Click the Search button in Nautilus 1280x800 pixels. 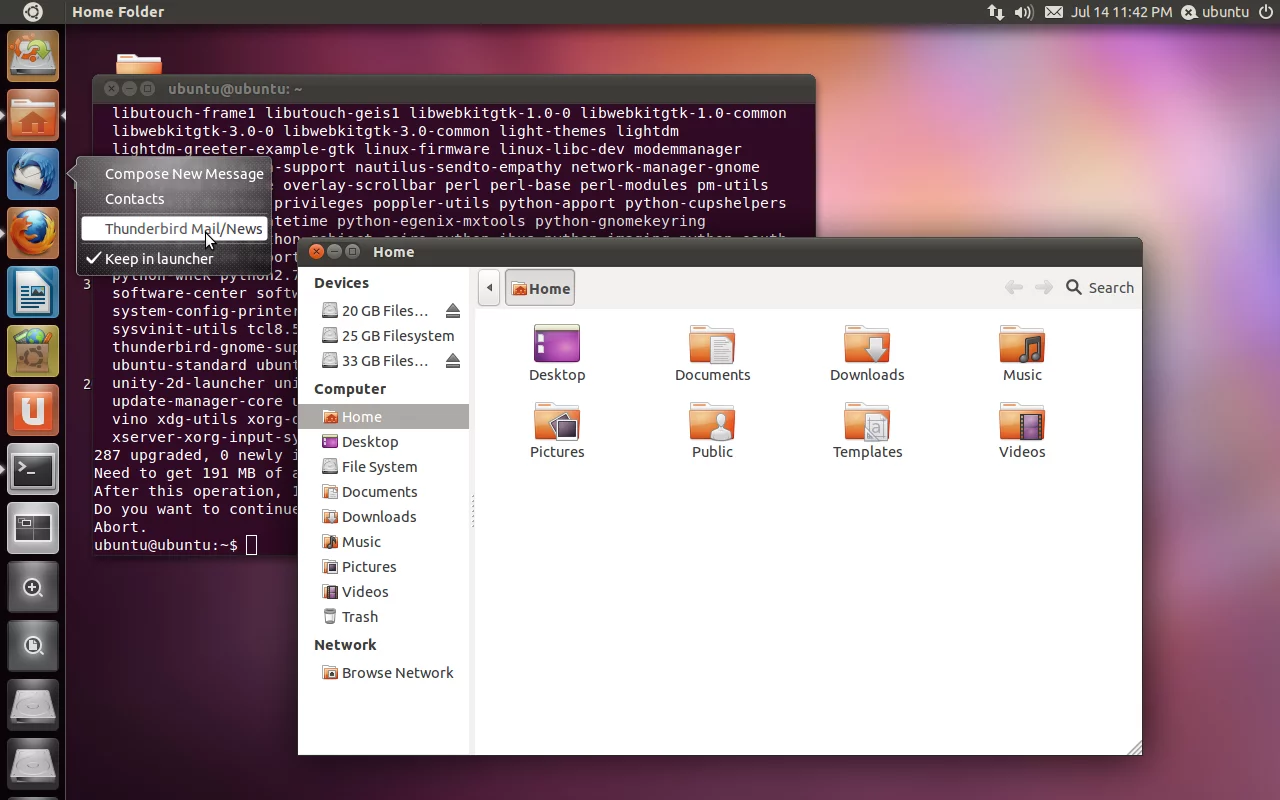[1099, 287]
